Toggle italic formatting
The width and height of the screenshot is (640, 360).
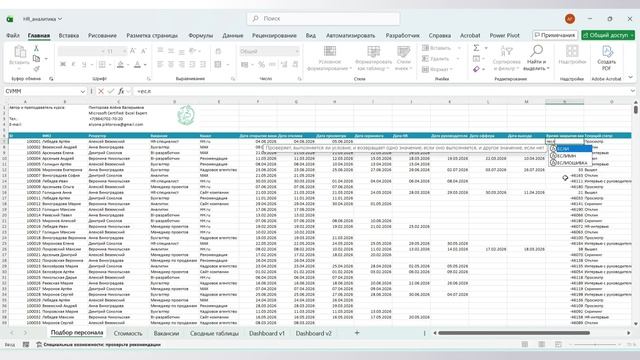click(x=73, y=64)
